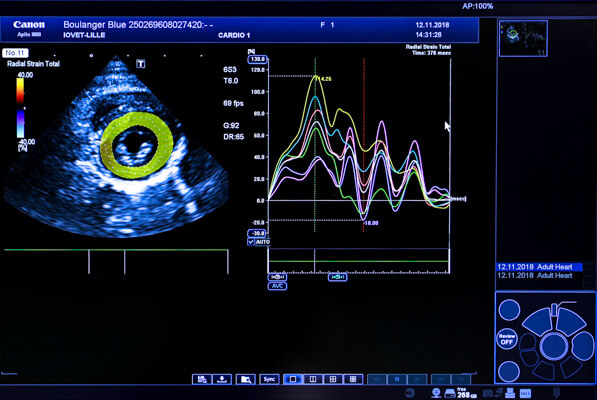
Task: Click the AVC button below the graph
Action: click(277, 286)
